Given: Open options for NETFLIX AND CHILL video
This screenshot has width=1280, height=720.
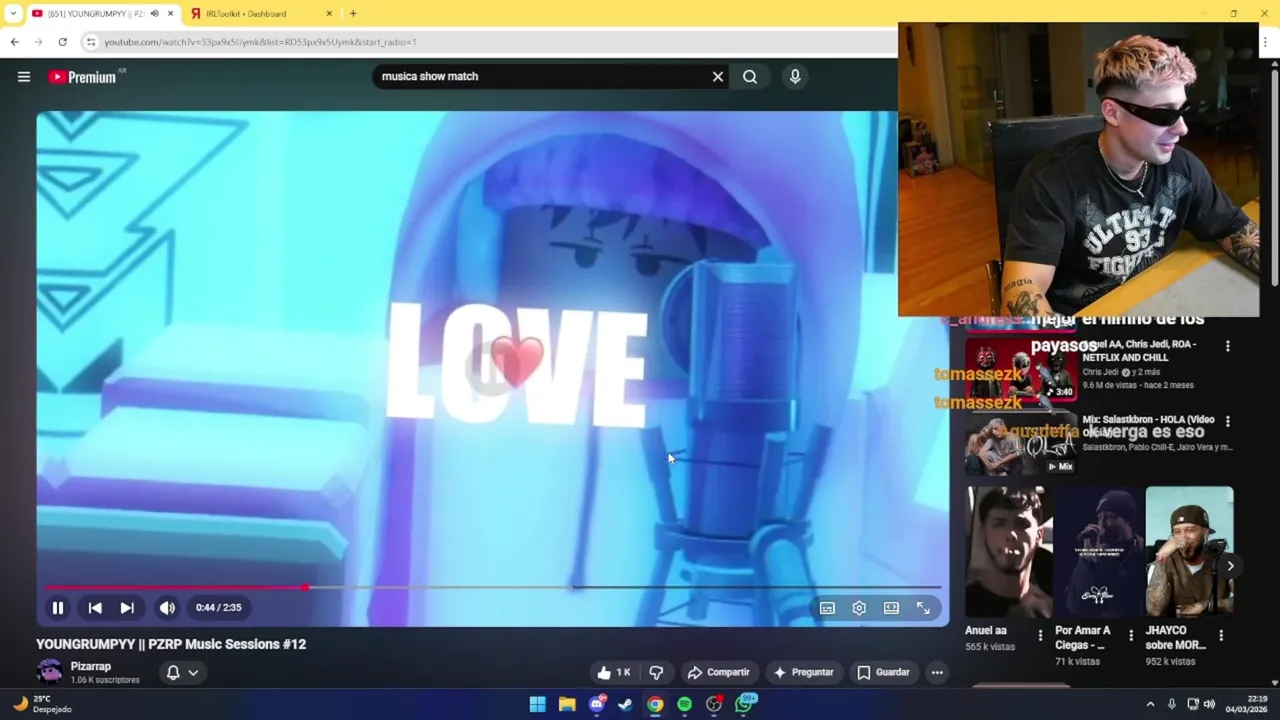Looking at the screenshot, I should coord(1228,346).
